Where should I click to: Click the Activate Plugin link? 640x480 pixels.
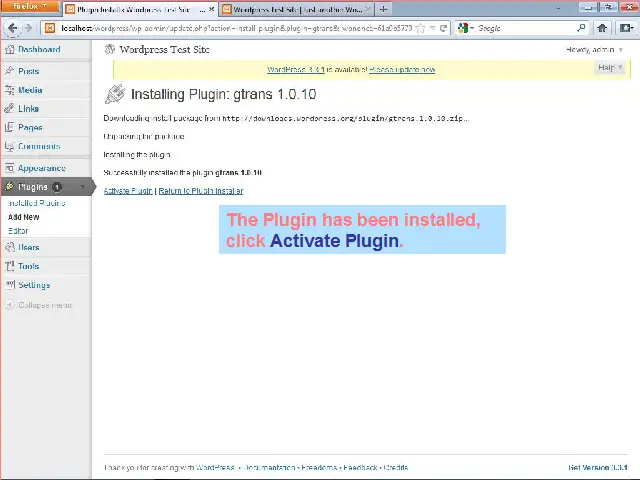point(128,191)
